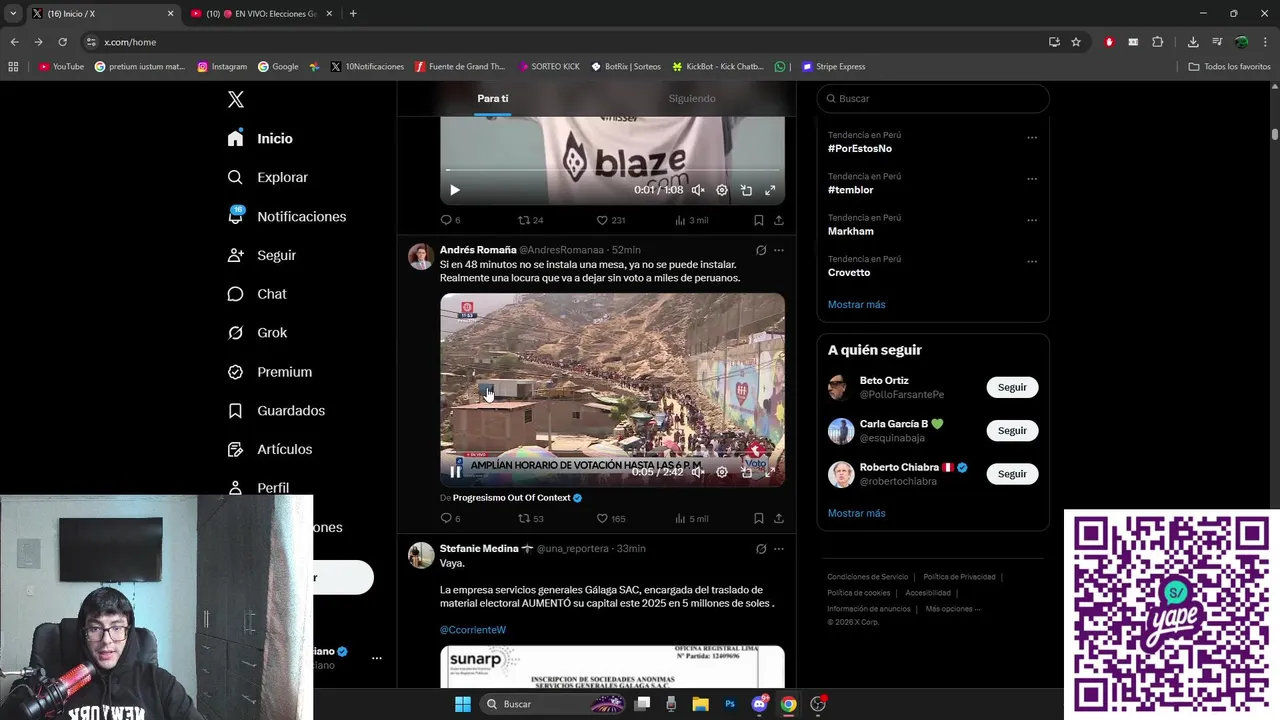
Task: Reload the page in Chrome
Action: click(x=62, y=42)
